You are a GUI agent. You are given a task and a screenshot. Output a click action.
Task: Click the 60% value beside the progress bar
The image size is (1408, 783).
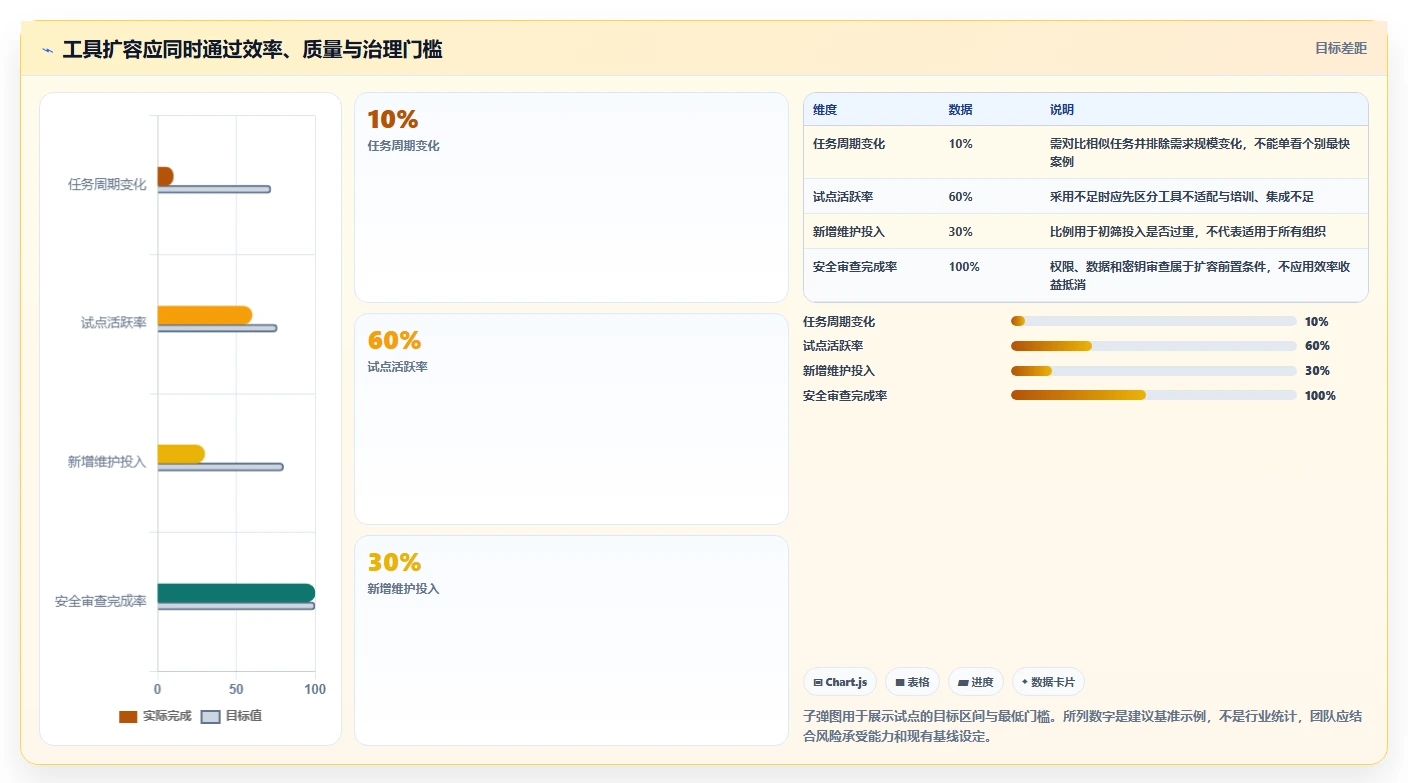[x=1317, y=346]
